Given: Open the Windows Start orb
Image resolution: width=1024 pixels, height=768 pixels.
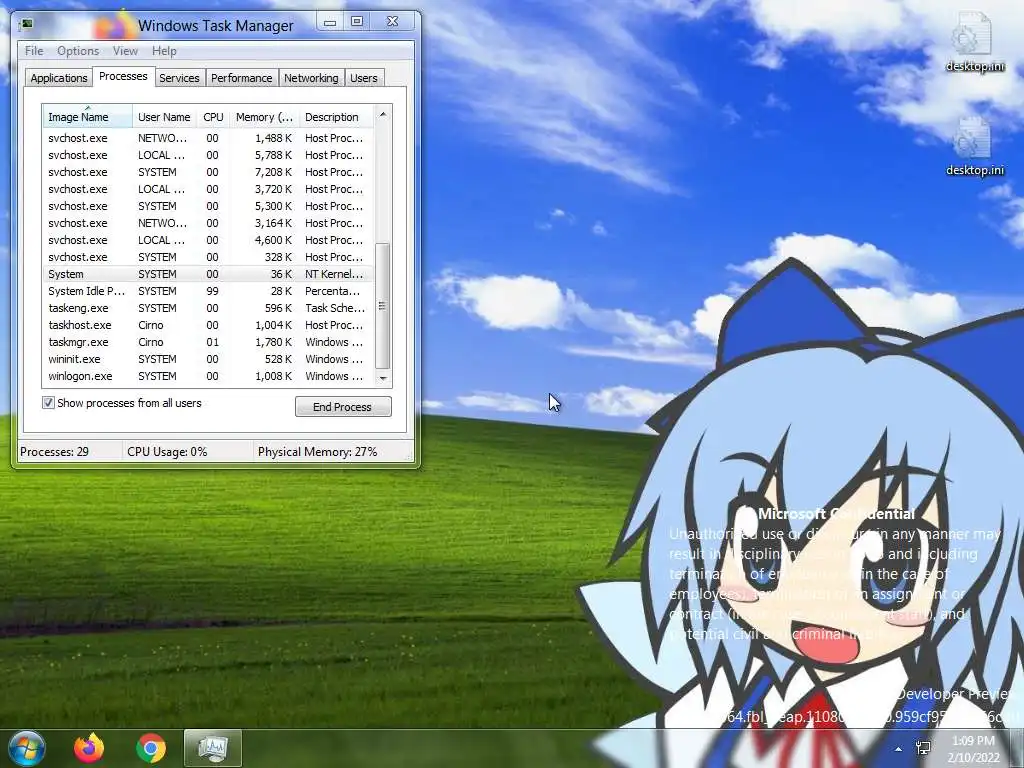Looking at the screenshot, I should 27,748.
